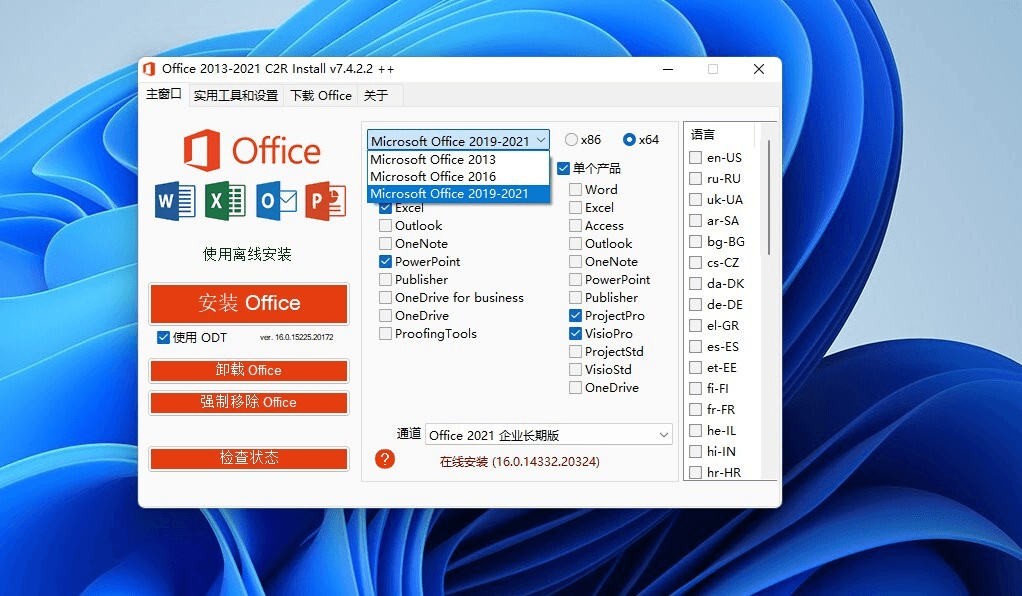
Task: Click the Word icon below the Office logo
Action: 173,200
